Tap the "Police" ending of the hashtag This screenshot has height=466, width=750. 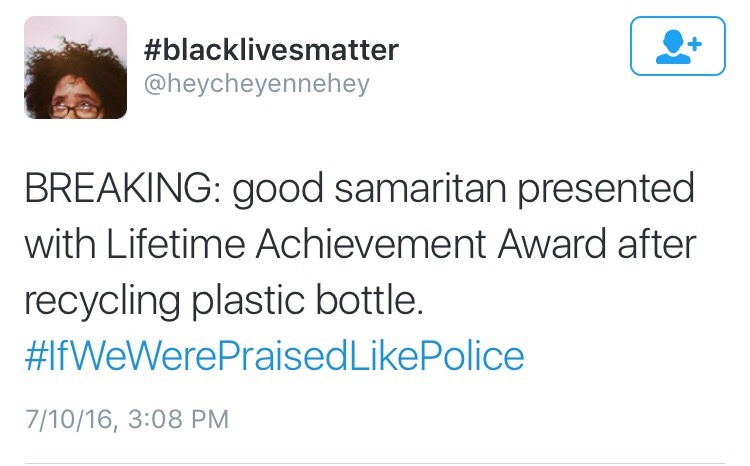pos(473,354)
